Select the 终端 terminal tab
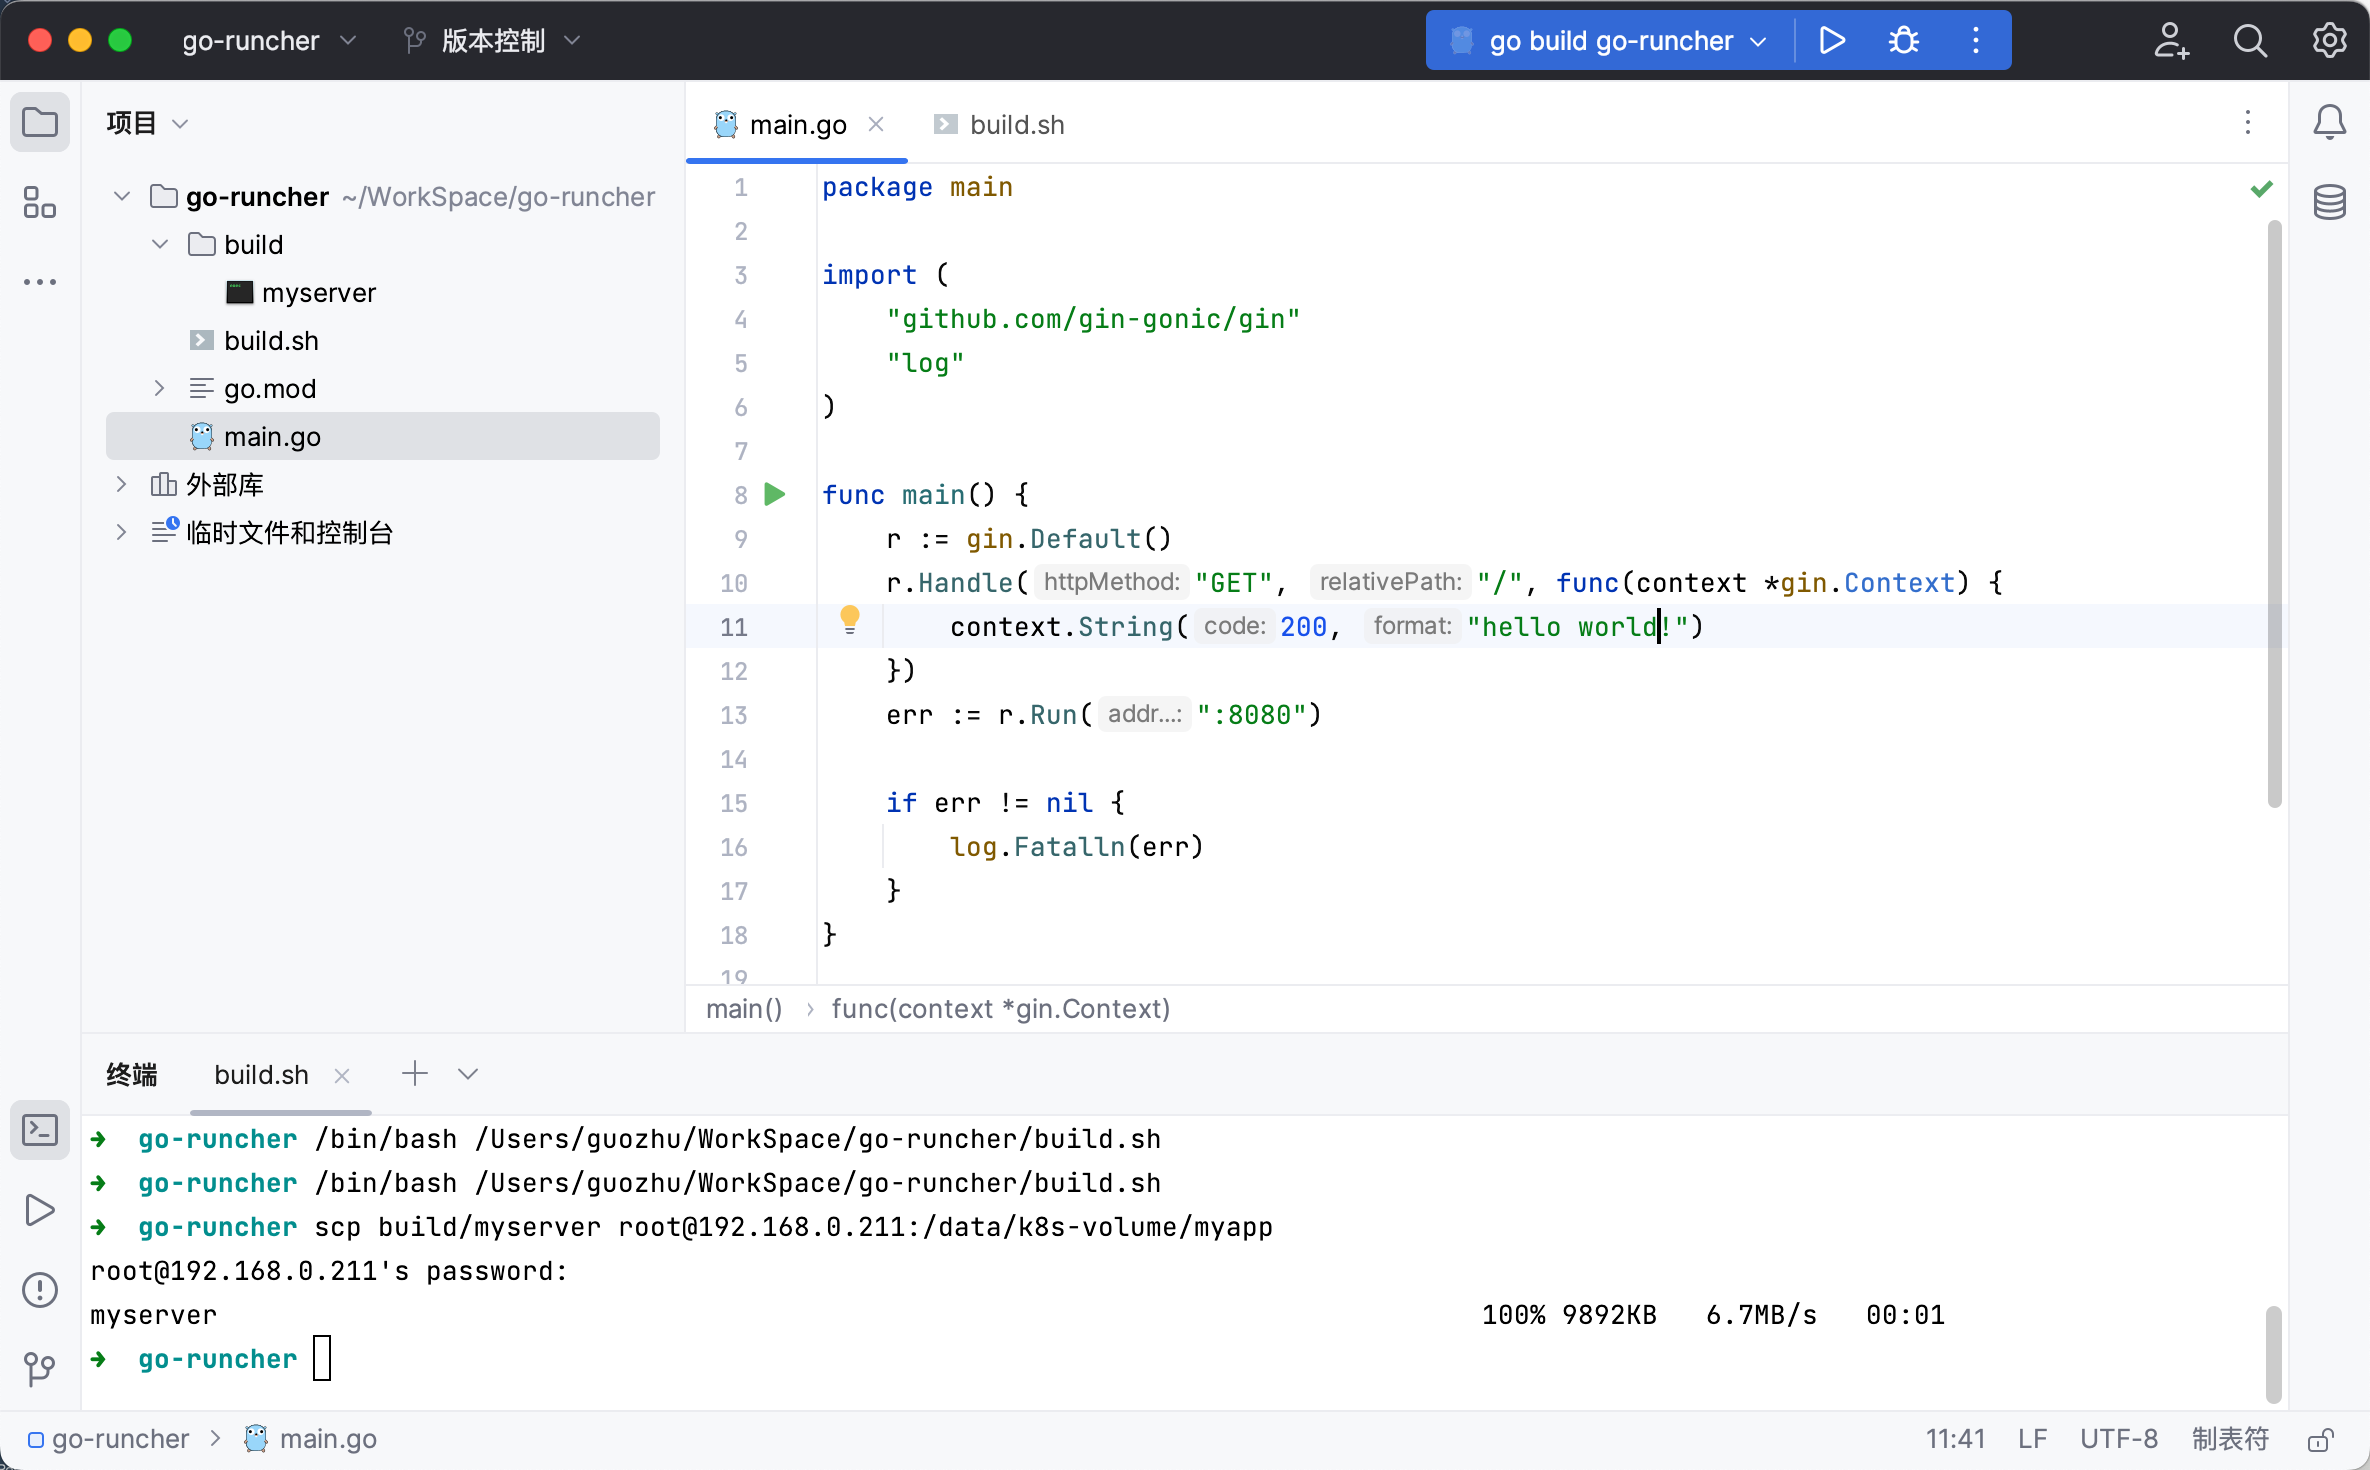 (131, 1075)
